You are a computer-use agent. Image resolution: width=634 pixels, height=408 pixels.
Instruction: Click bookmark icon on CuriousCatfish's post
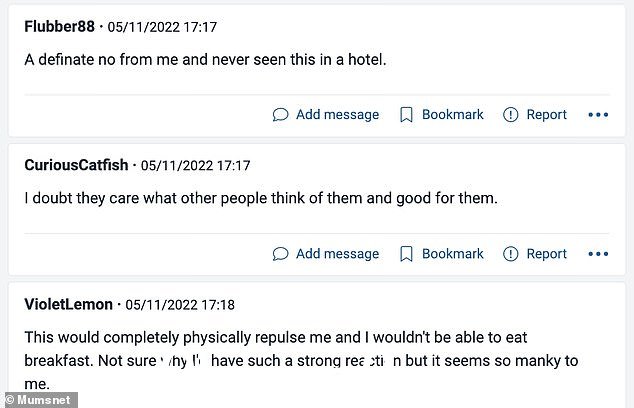pos(406,254)
